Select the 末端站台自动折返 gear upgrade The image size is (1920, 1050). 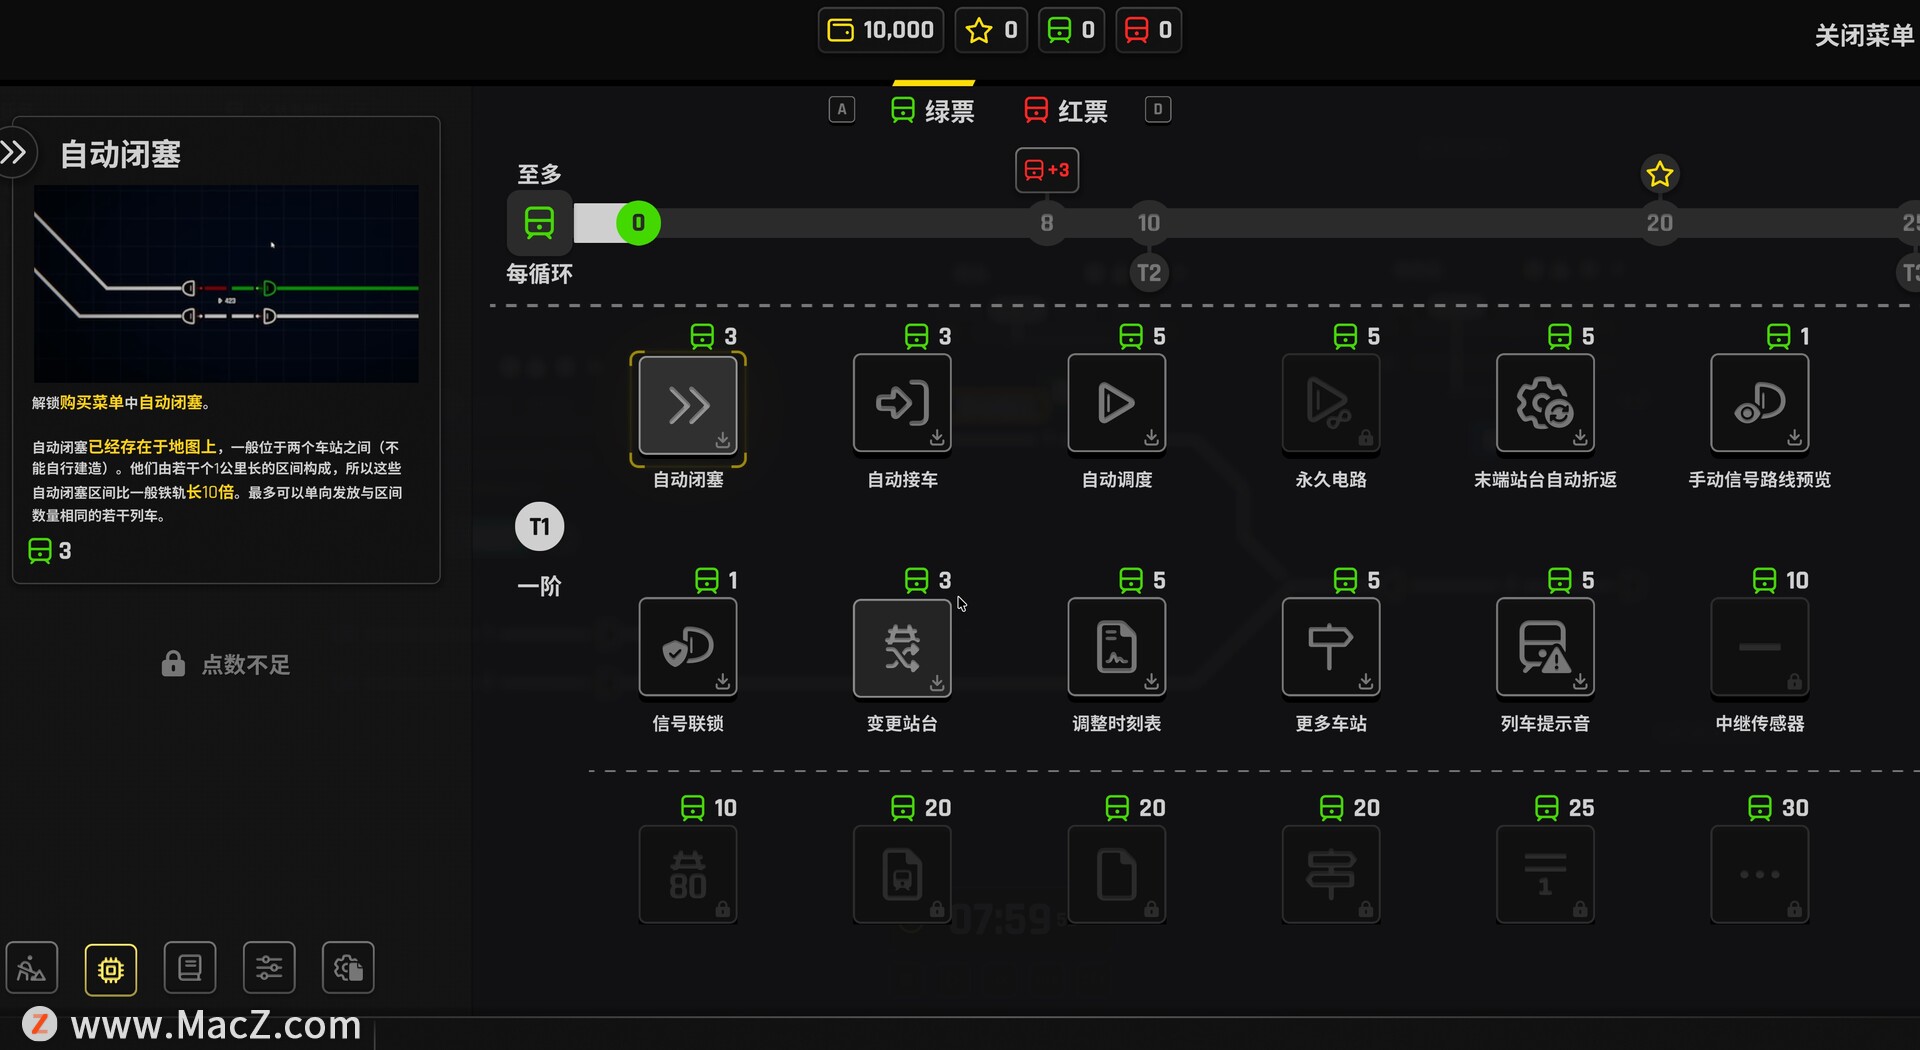pyautogui.click(x=1545, y=405)
